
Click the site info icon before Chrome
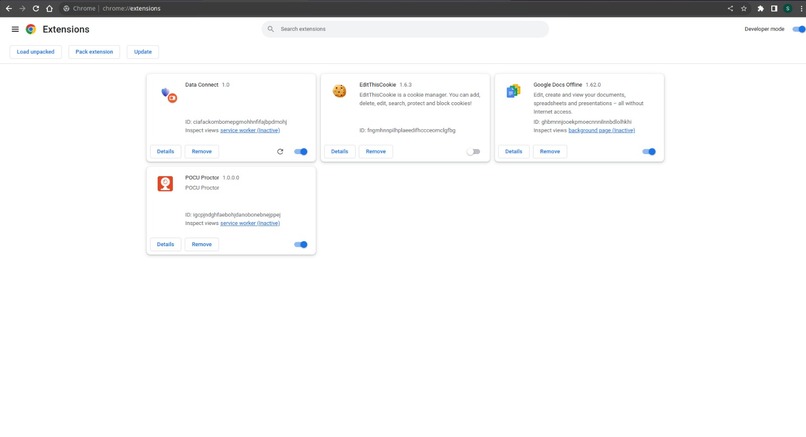click(x=66, y=8)
